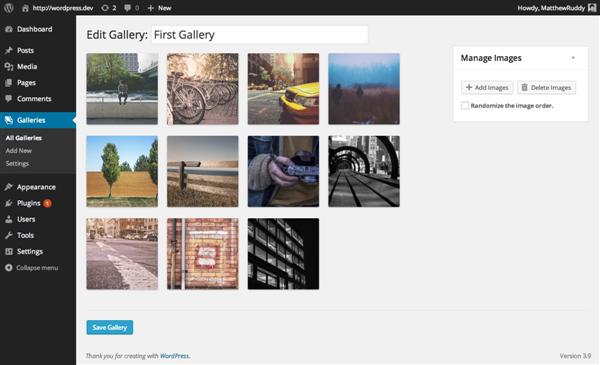The width and height of the screenshot is (600, 365).
Task: Open Appearance menu in sidebar
Action: point(38,187)
